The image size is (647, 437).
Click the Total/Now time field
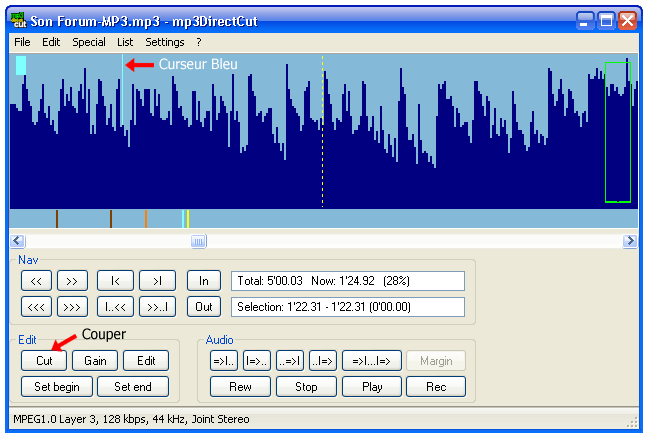pos(348,281)
